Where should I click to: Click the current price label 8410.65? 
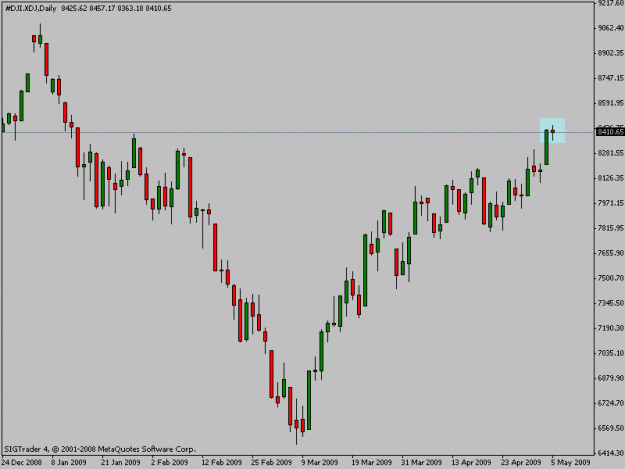click(x=610, y=132)
